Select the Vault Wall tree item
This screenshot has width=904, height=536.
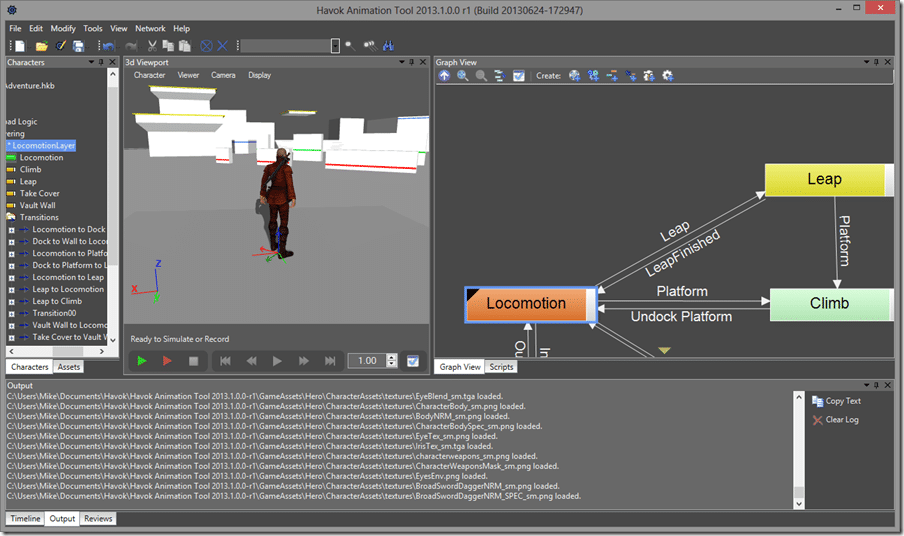coord(37,206)
